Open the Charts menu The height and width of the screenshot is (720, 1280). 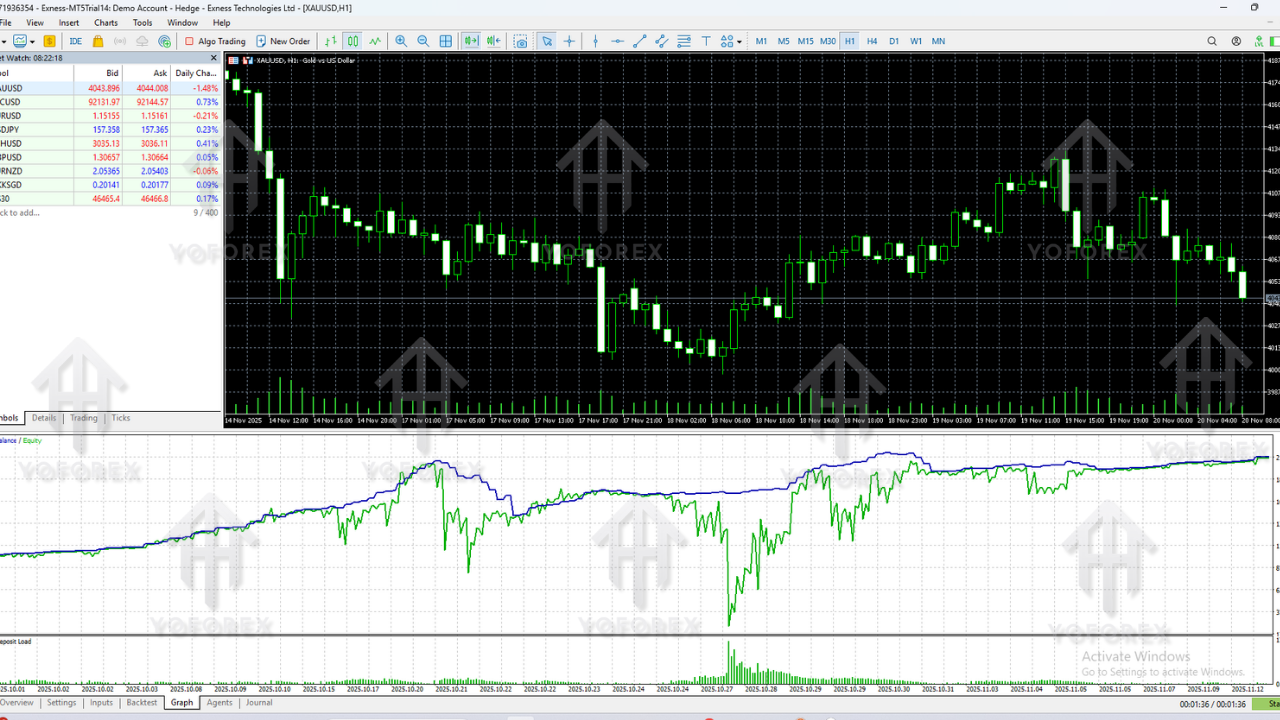[104, 22]
